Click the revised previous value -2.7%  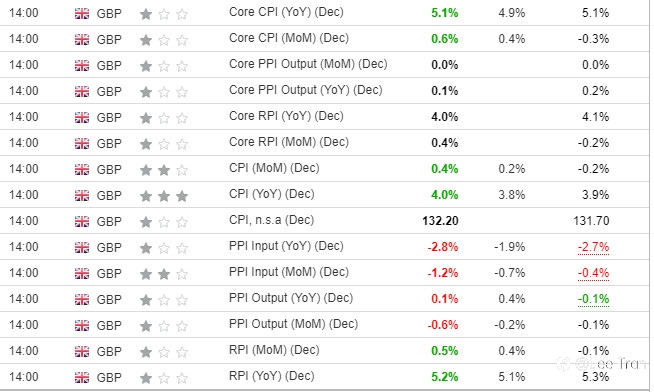point(593,247)
